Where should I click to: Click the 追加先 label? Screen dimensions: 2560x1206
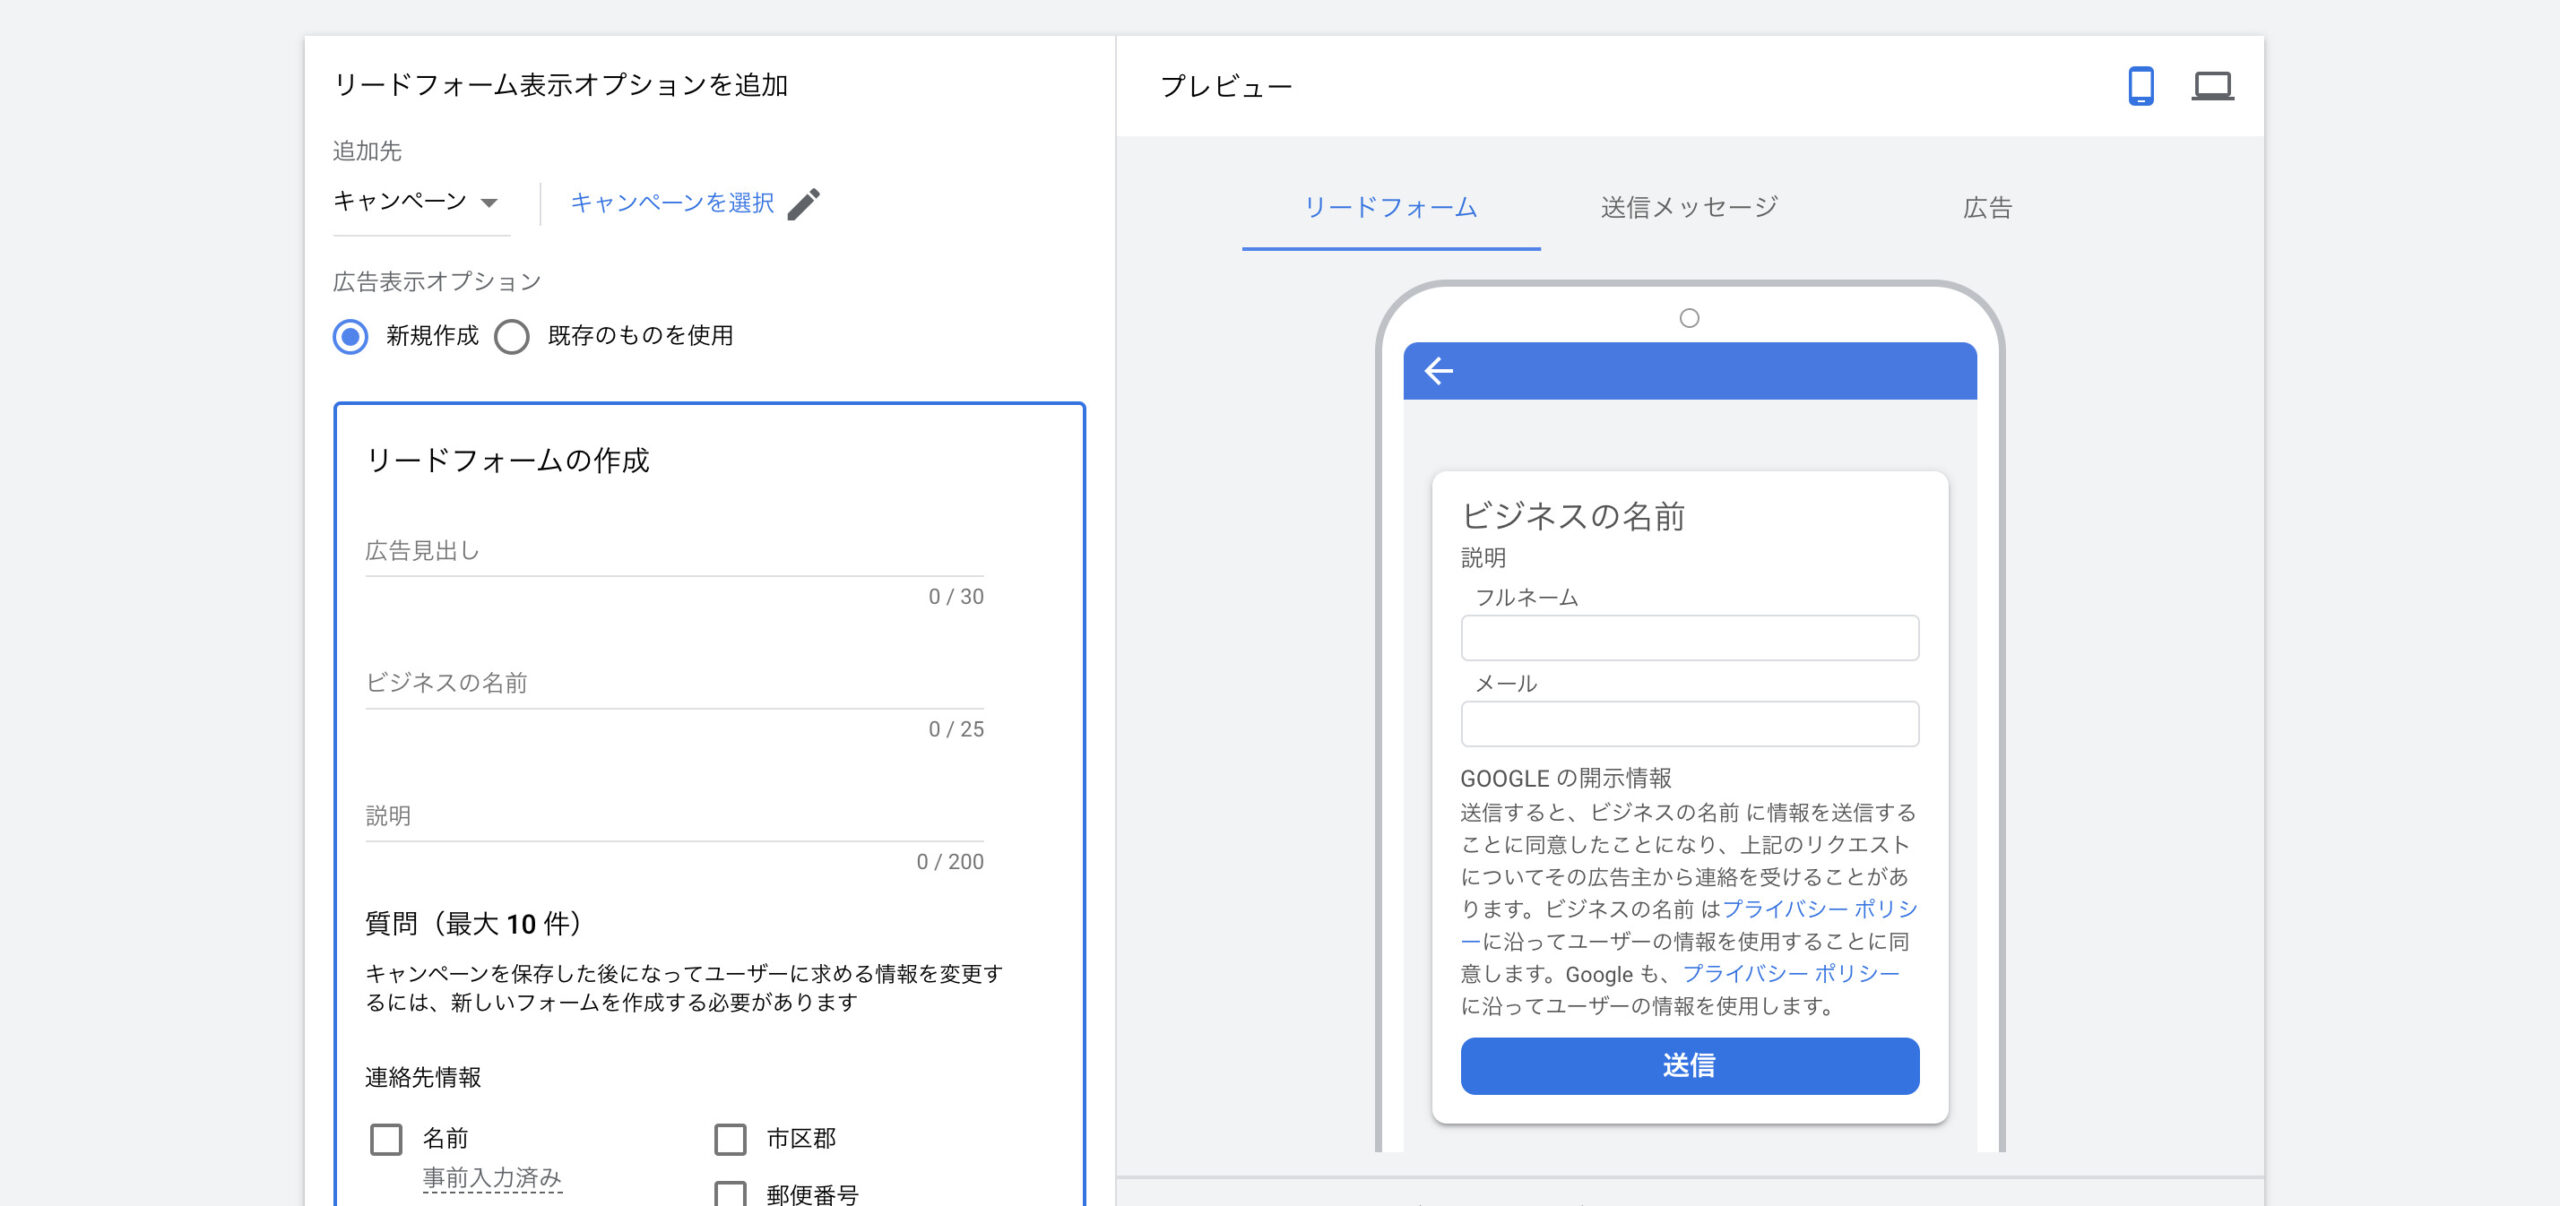coord(367,151)
